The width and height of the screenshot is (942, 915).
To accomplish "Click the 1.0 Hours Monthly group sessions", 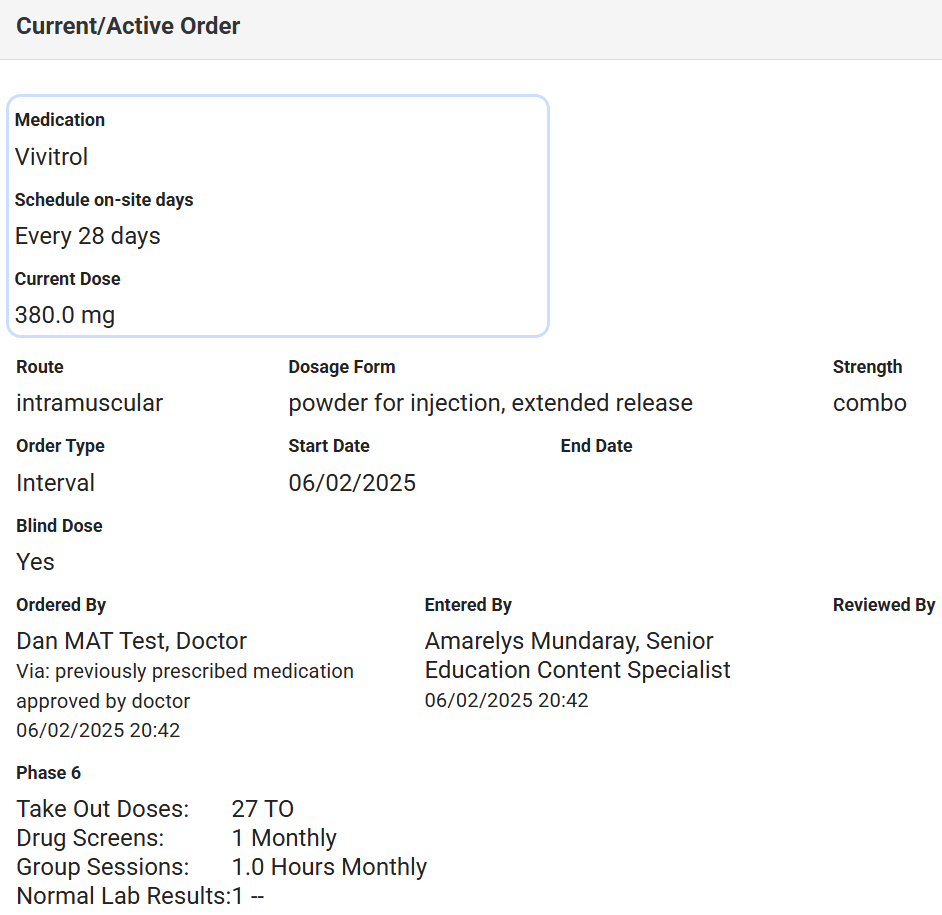I will click(329, 867).
